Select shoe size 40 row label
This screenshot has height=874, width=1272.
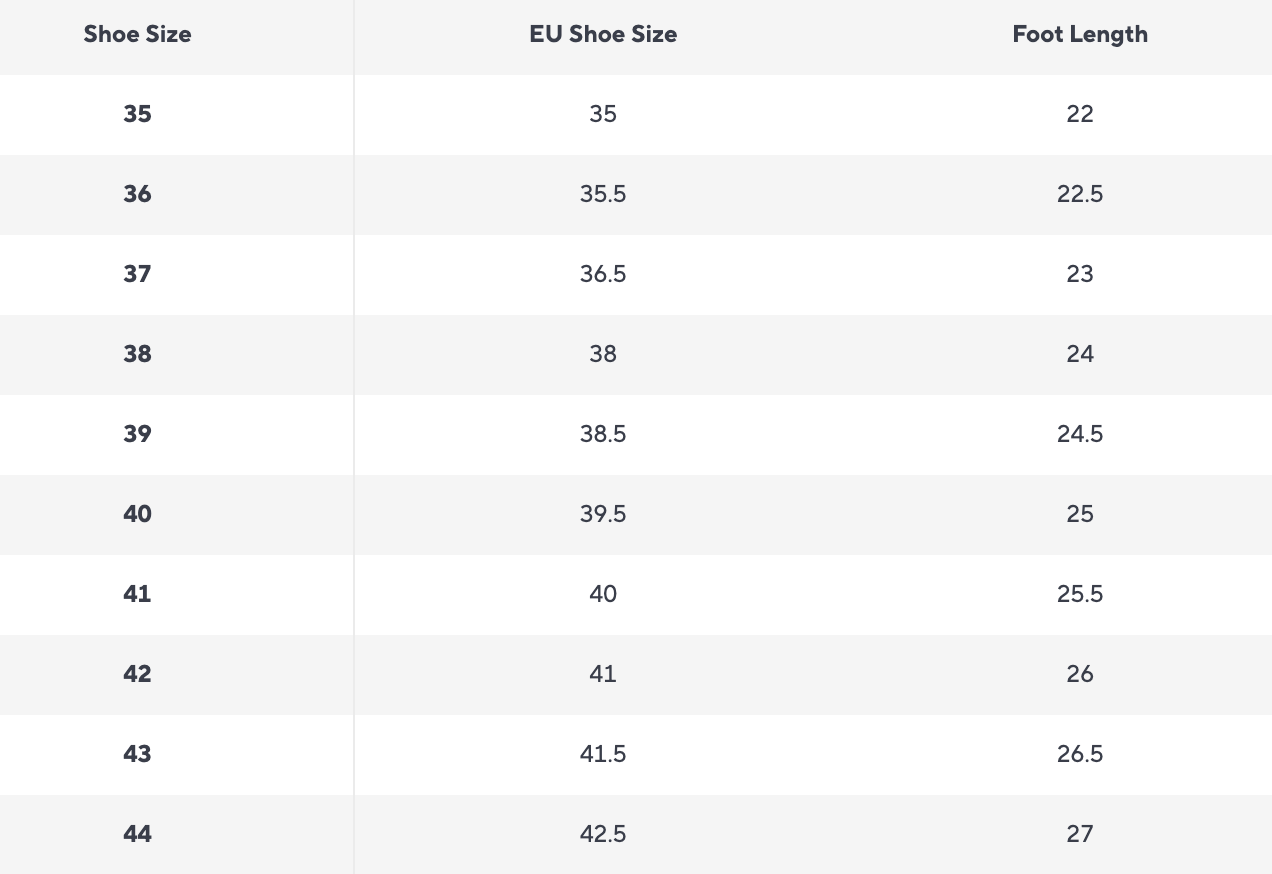(x=137, y=514)
